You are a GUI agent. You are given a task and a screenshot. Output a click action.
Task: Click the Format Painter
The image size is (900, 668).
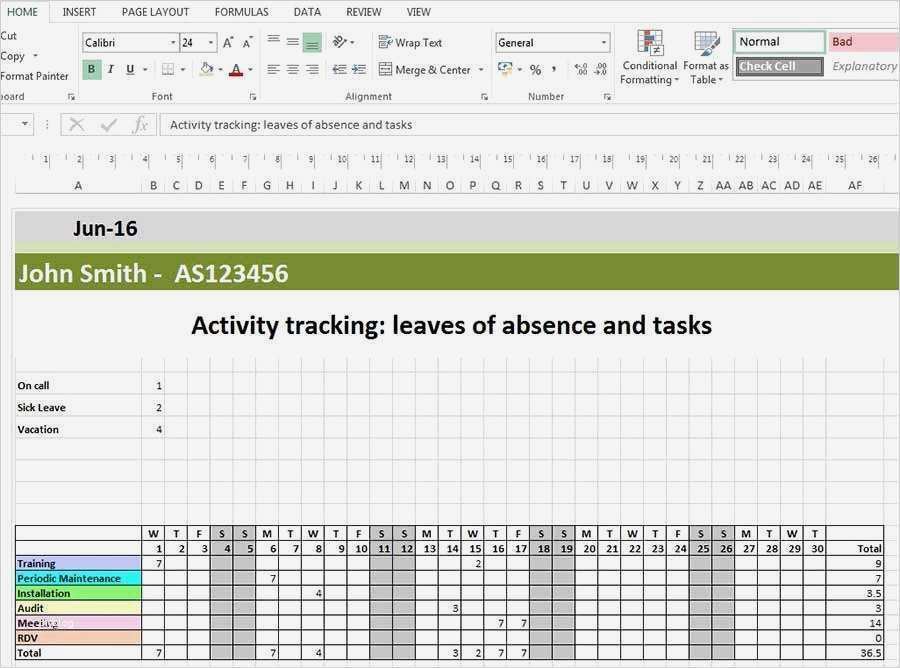[x=34, y=76]
